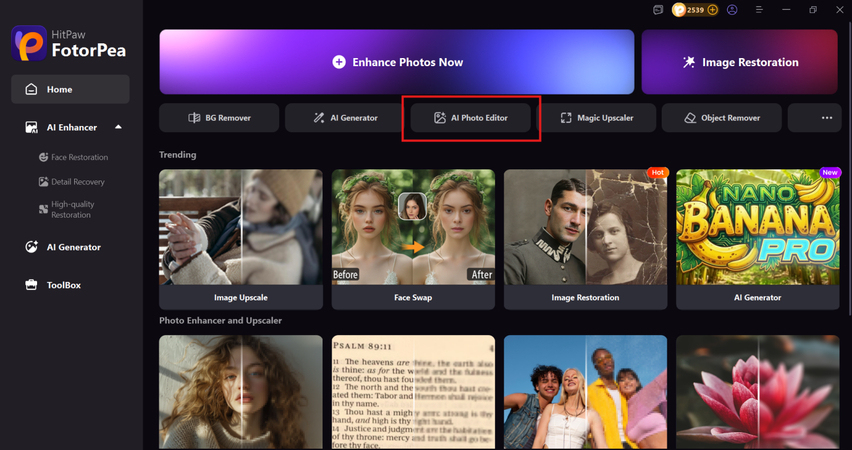This screenshot has height=450, width=852.
Task: Click the Face Restoration icon
Action: click(x=43, y=157)
